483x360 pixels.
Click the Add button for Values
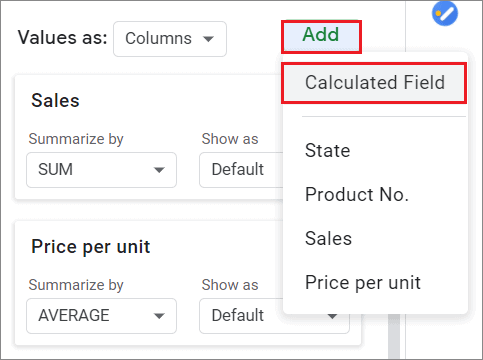click(321, 36)
